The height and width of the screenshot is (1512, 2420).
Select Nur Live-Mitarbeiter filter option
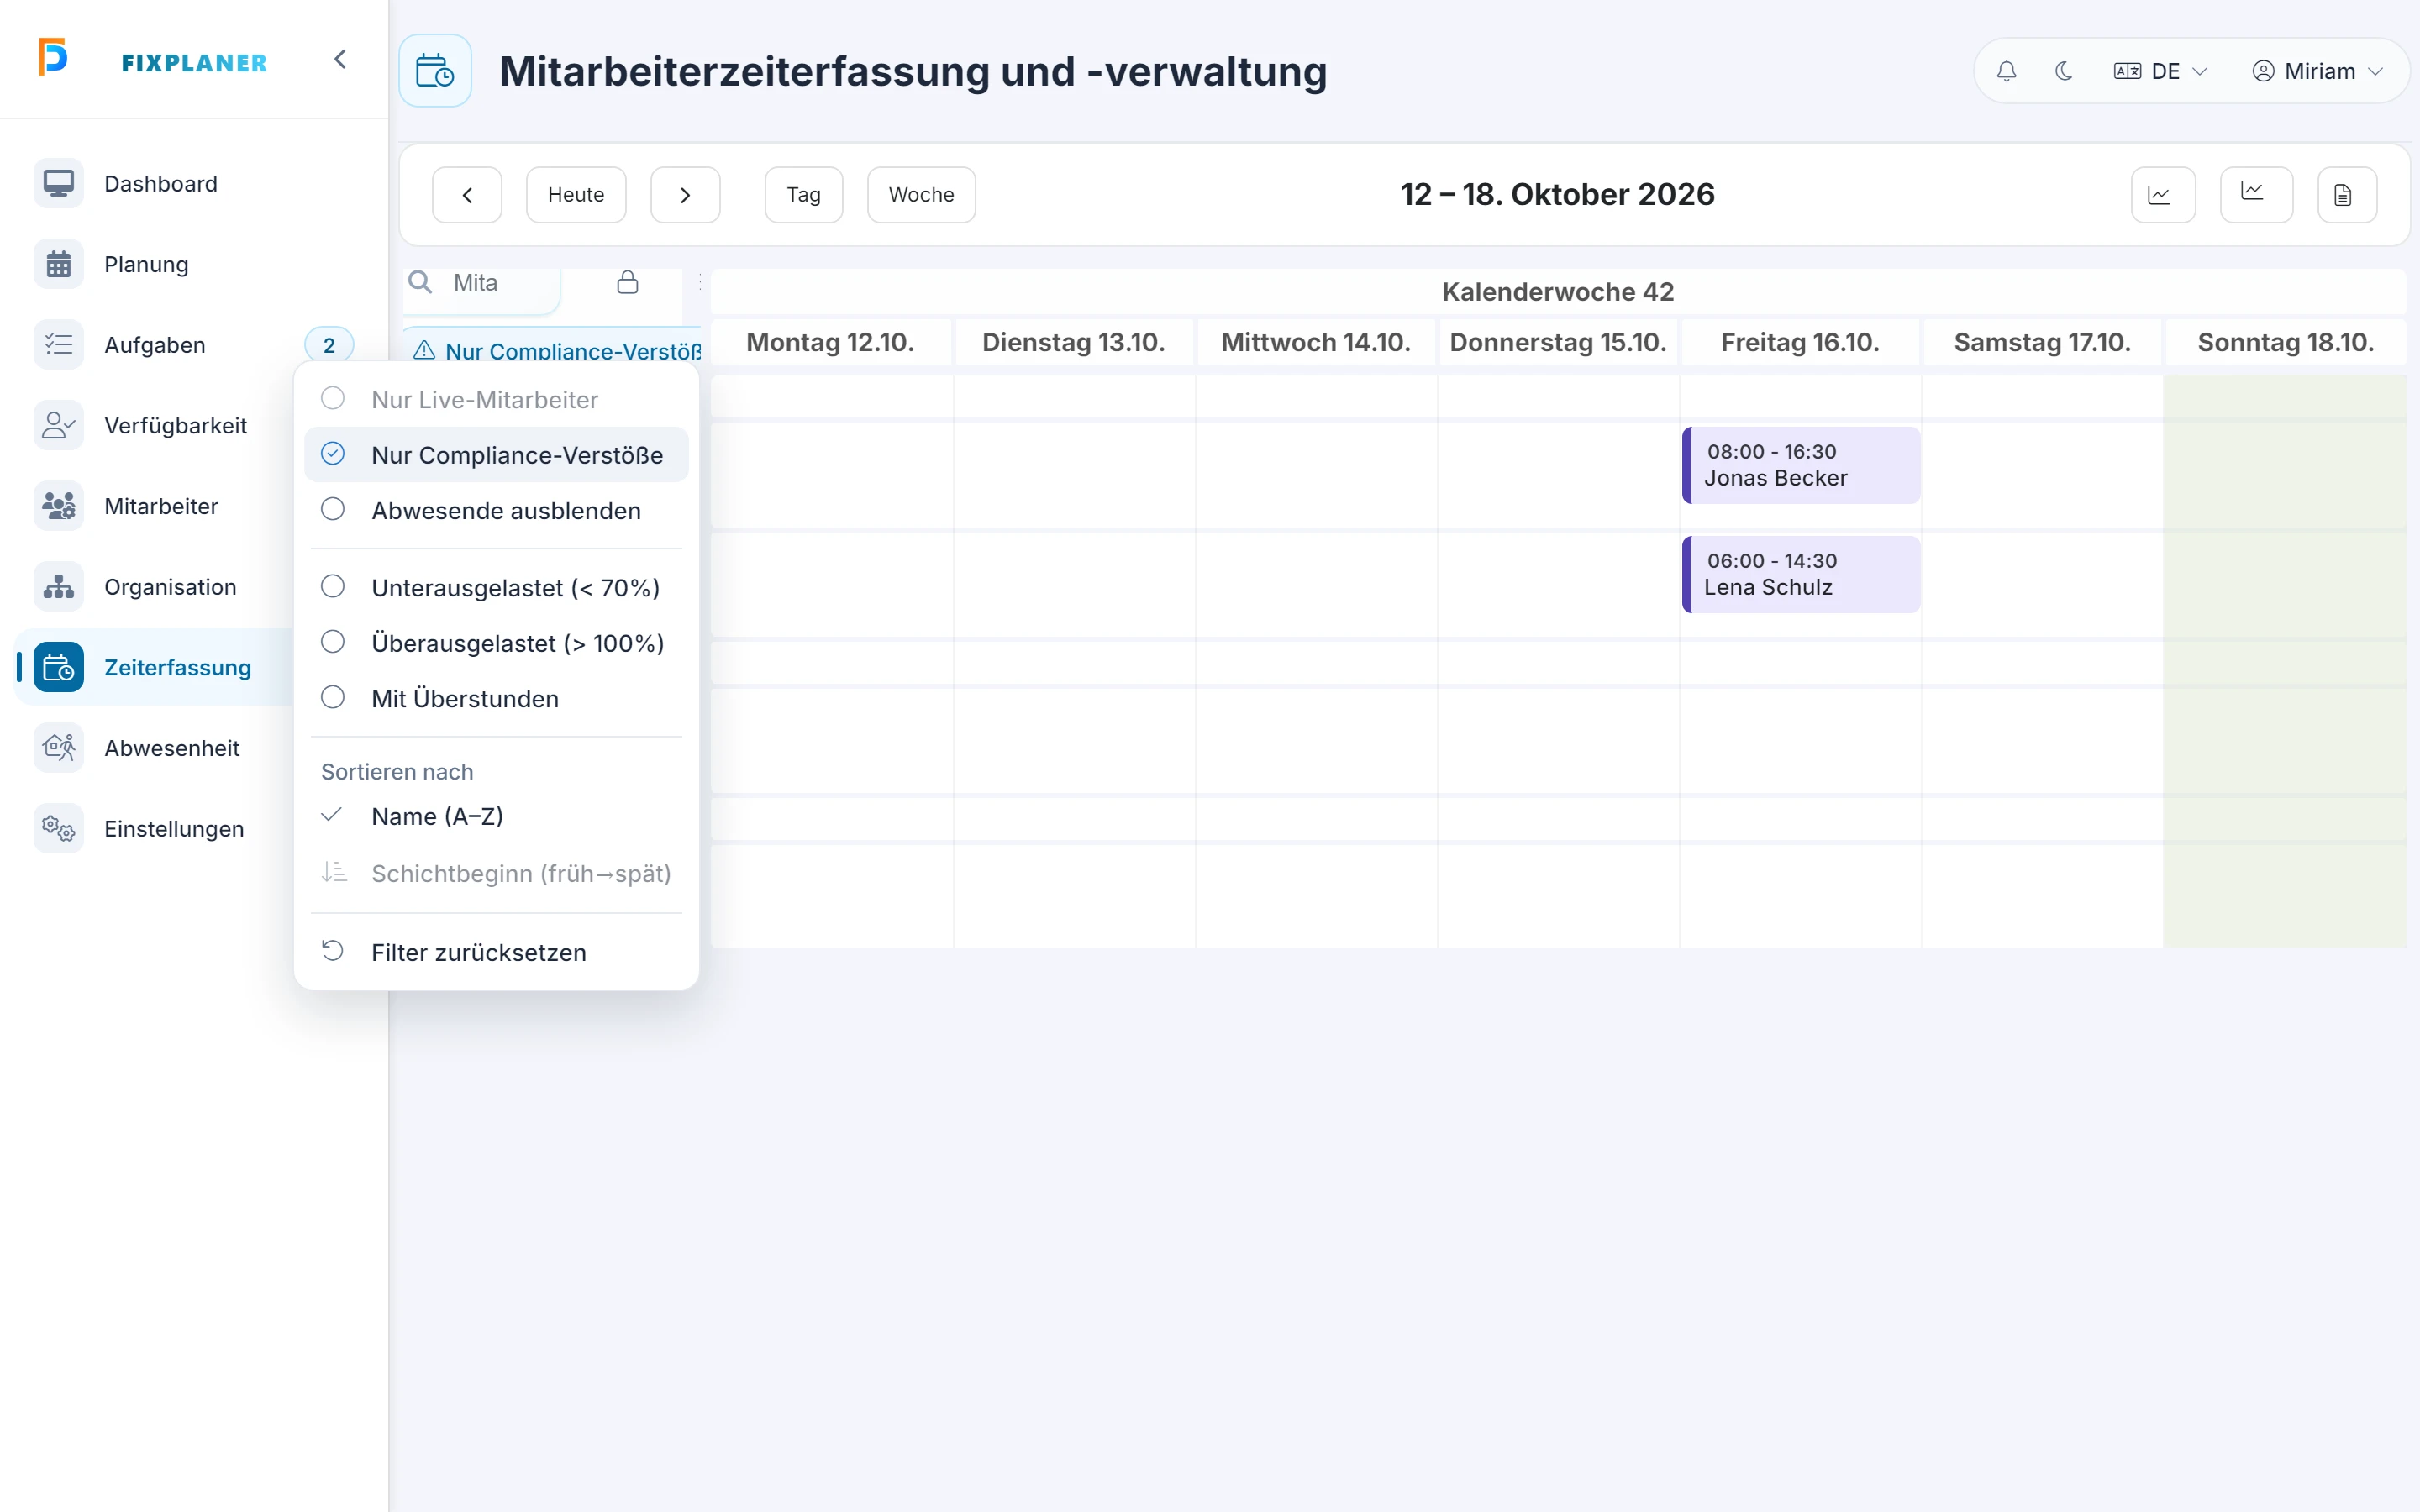coord(496,399)
